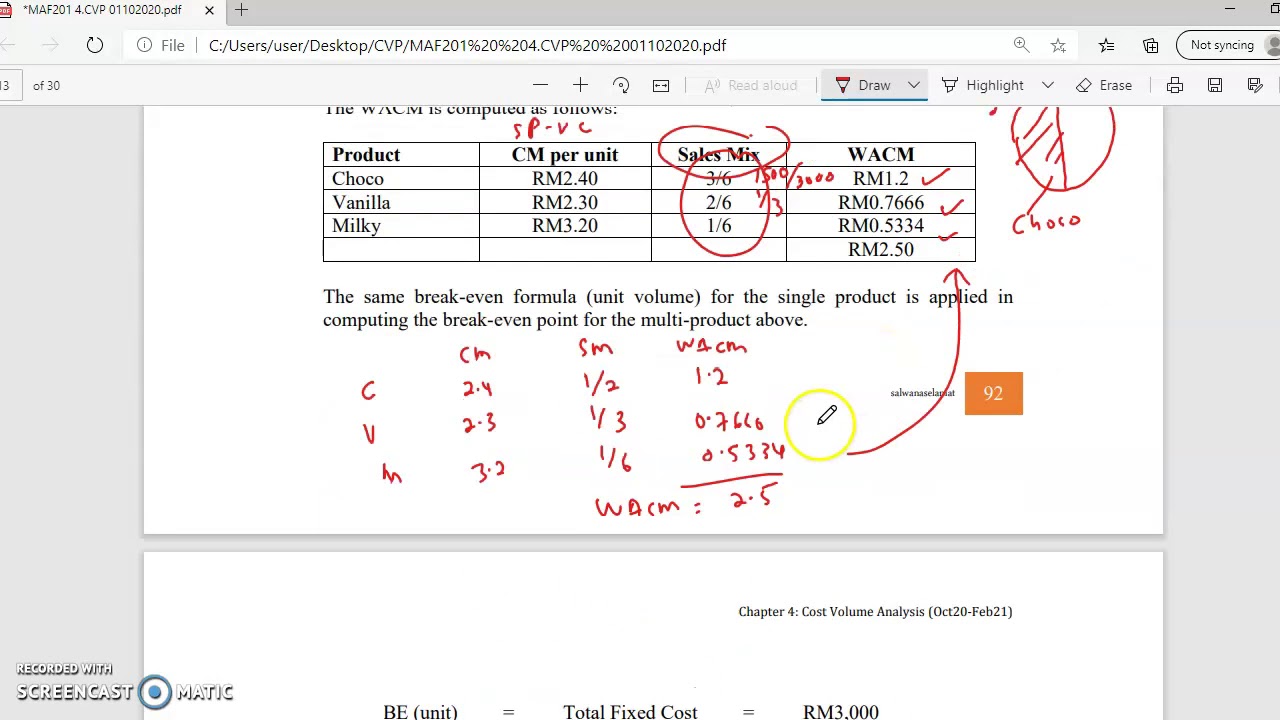Expand Highlight color options dropdown

pyautogui.click(x=1048, y=85)
